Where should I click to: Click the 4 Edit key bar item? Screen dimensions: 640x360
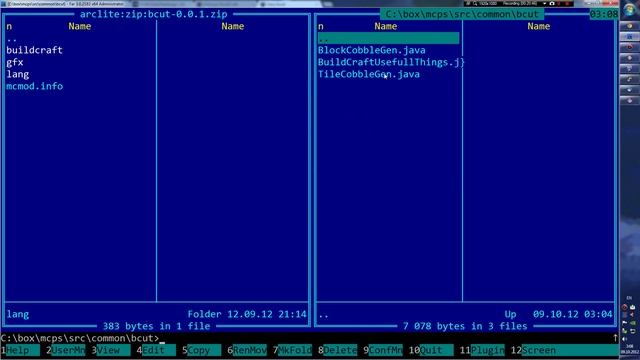(156, 350)
